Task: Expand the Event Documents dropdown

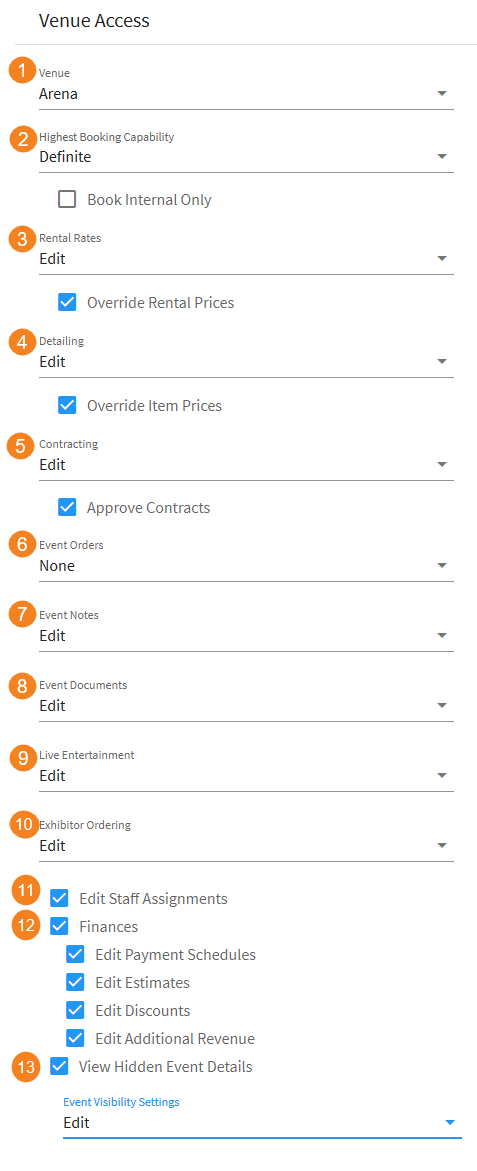Action: pyautogui.click(x=246, y=706)
